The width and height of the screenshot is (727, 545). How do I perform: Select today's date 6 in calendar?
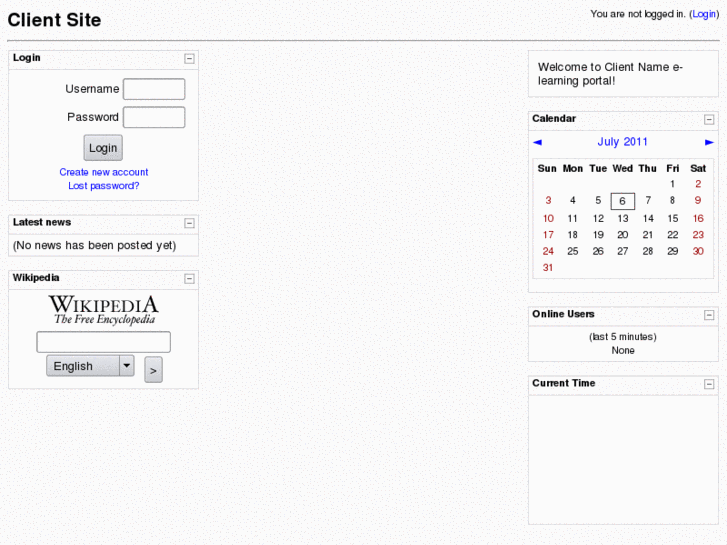[x=623, y=201]
